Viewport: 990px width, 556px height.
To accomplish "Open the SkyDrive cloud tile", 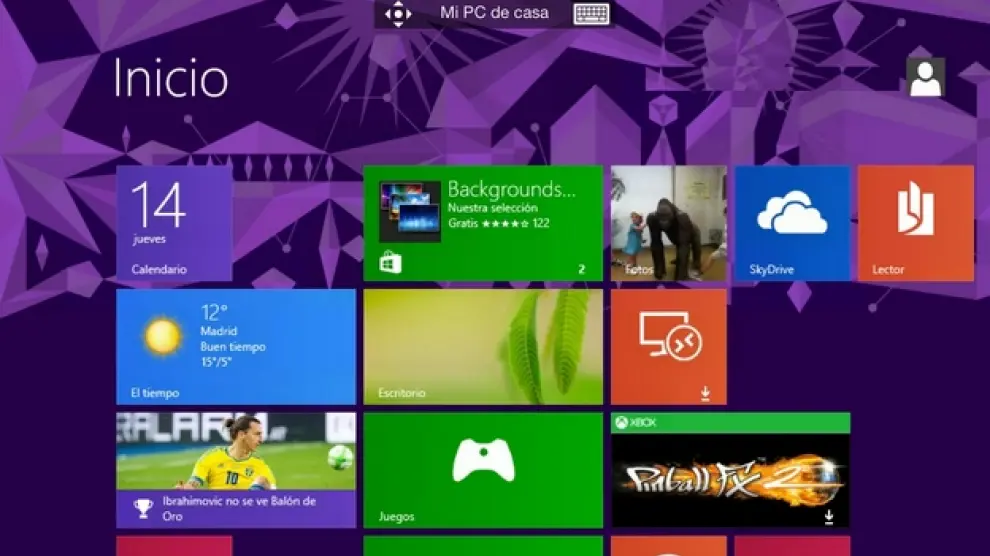I will (792, 223).
